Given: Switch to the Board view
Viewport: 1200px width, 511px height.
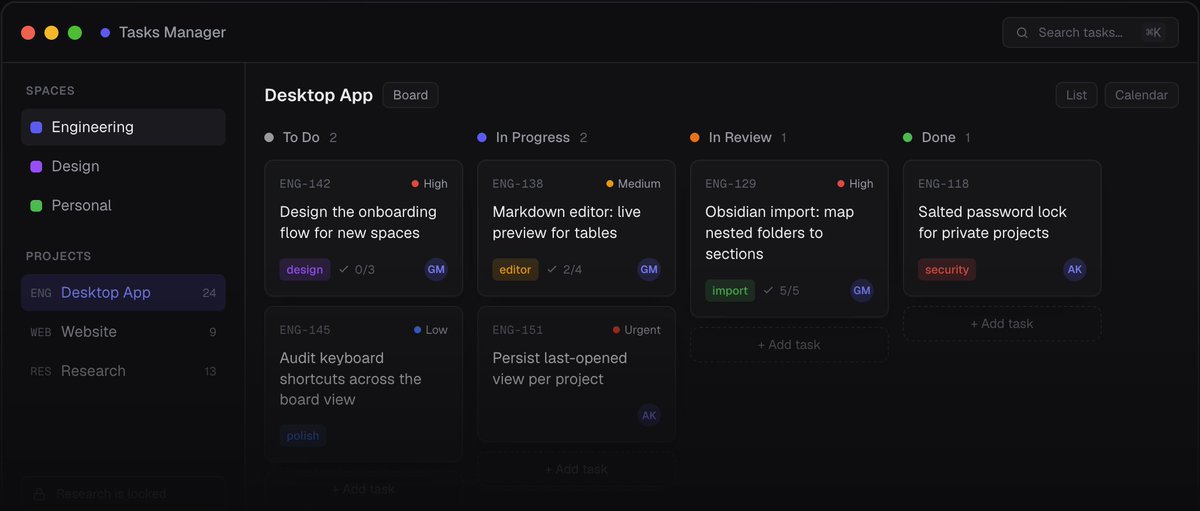Looking at the screenshot, I should pos(410,95).
